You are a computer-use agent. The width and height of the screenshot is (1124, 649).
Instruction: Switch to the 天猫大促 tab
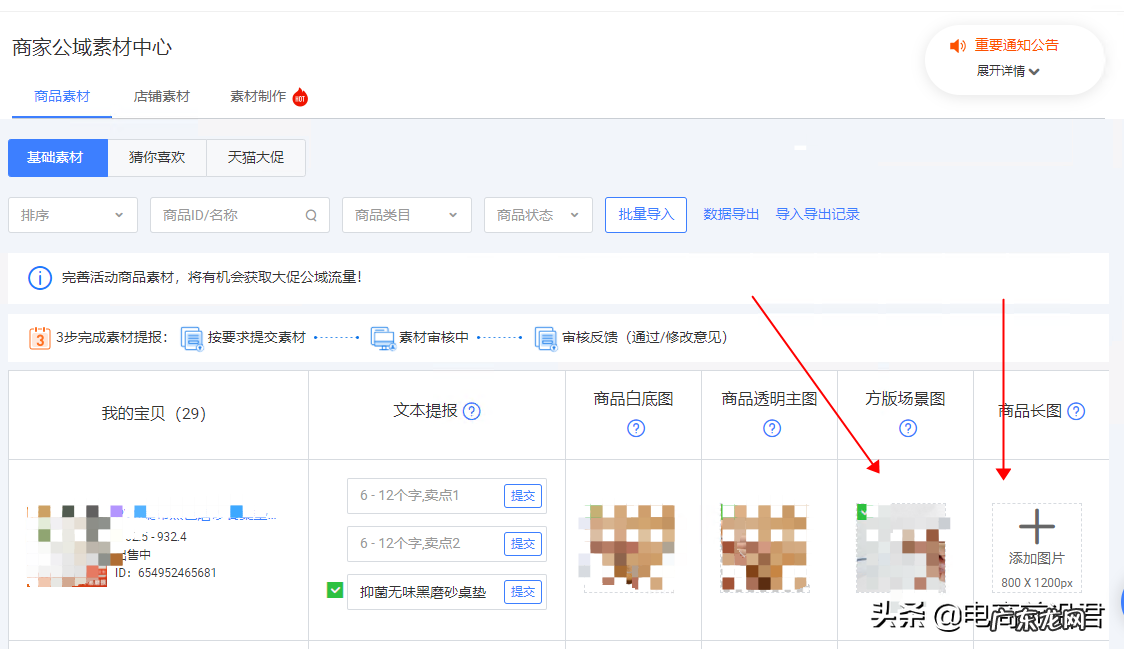pyautogui.click(x=256, y=157)
